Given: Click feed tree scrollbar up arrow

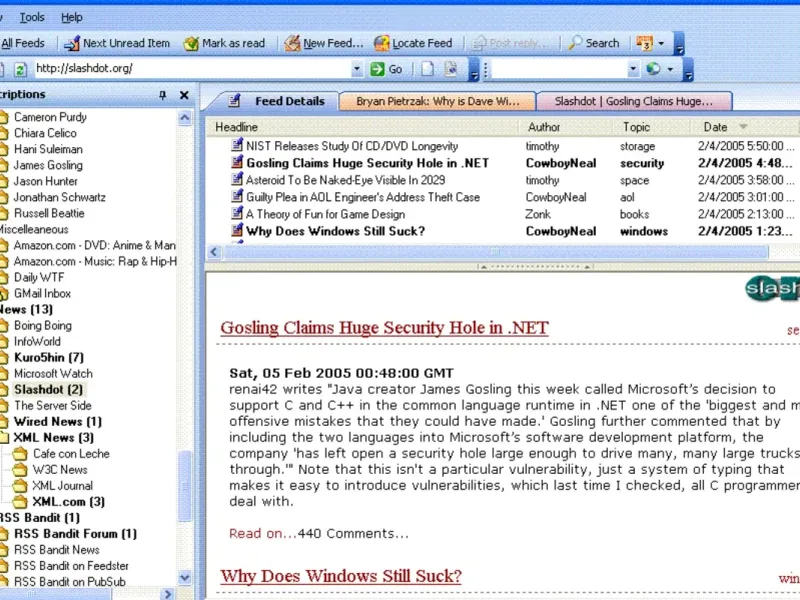Looking at the screenshot, I should 185,118.
